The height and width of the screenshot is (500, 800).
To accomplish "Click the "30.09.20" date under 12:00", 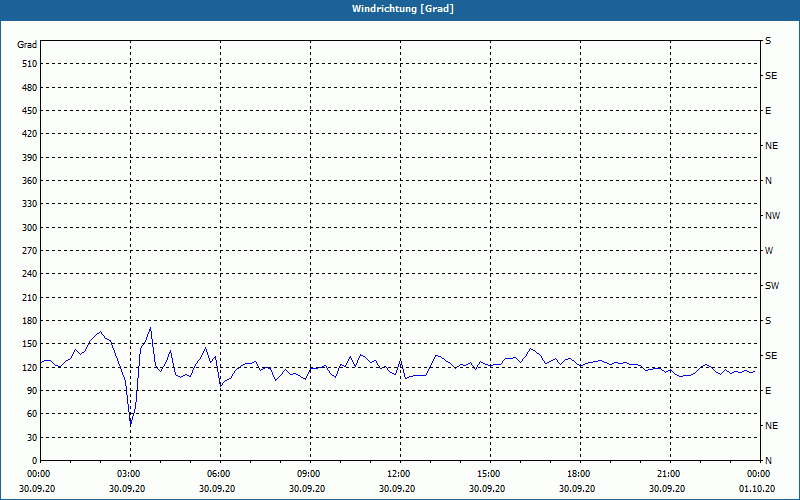I will pos(397,489).
